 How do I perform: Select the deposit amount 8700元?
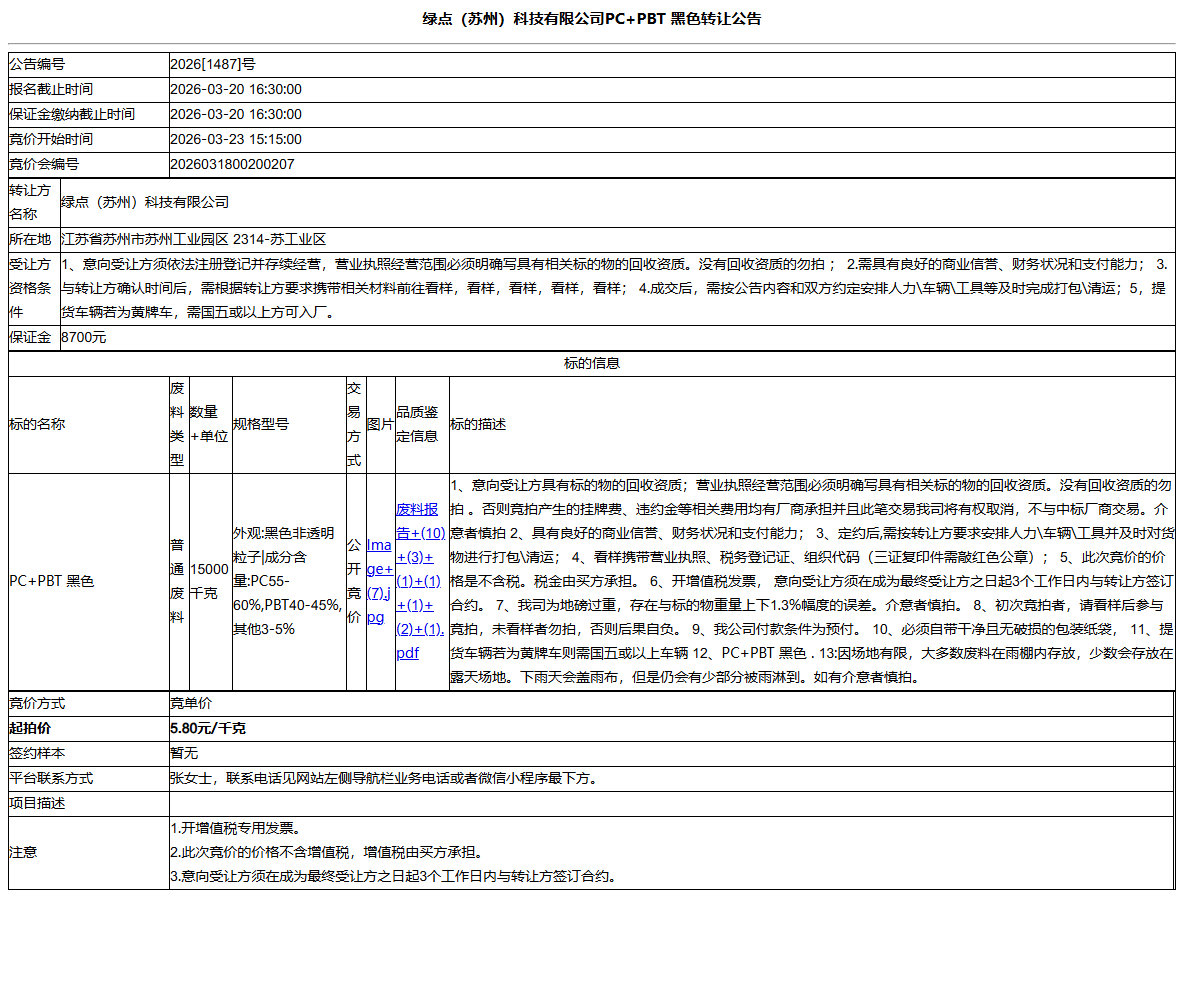84,338
